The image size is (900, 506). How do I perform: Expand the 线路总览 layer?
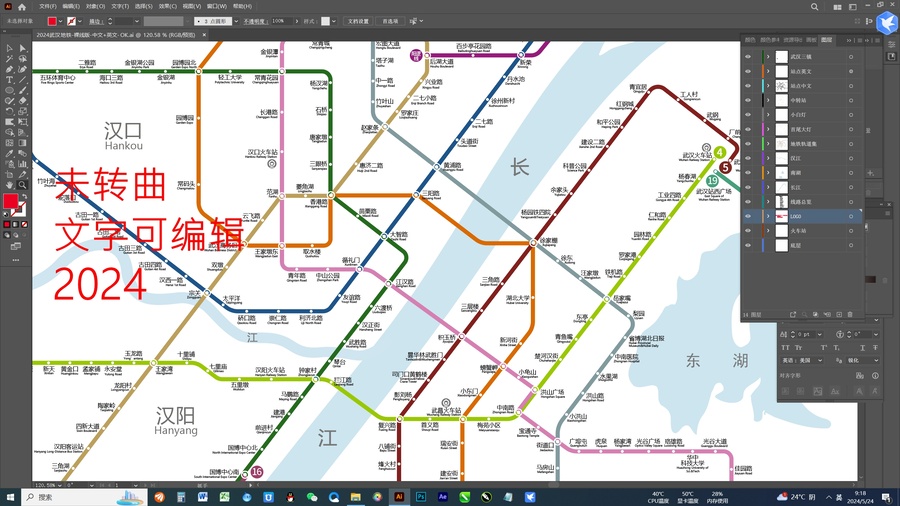(x=768, y=201)
